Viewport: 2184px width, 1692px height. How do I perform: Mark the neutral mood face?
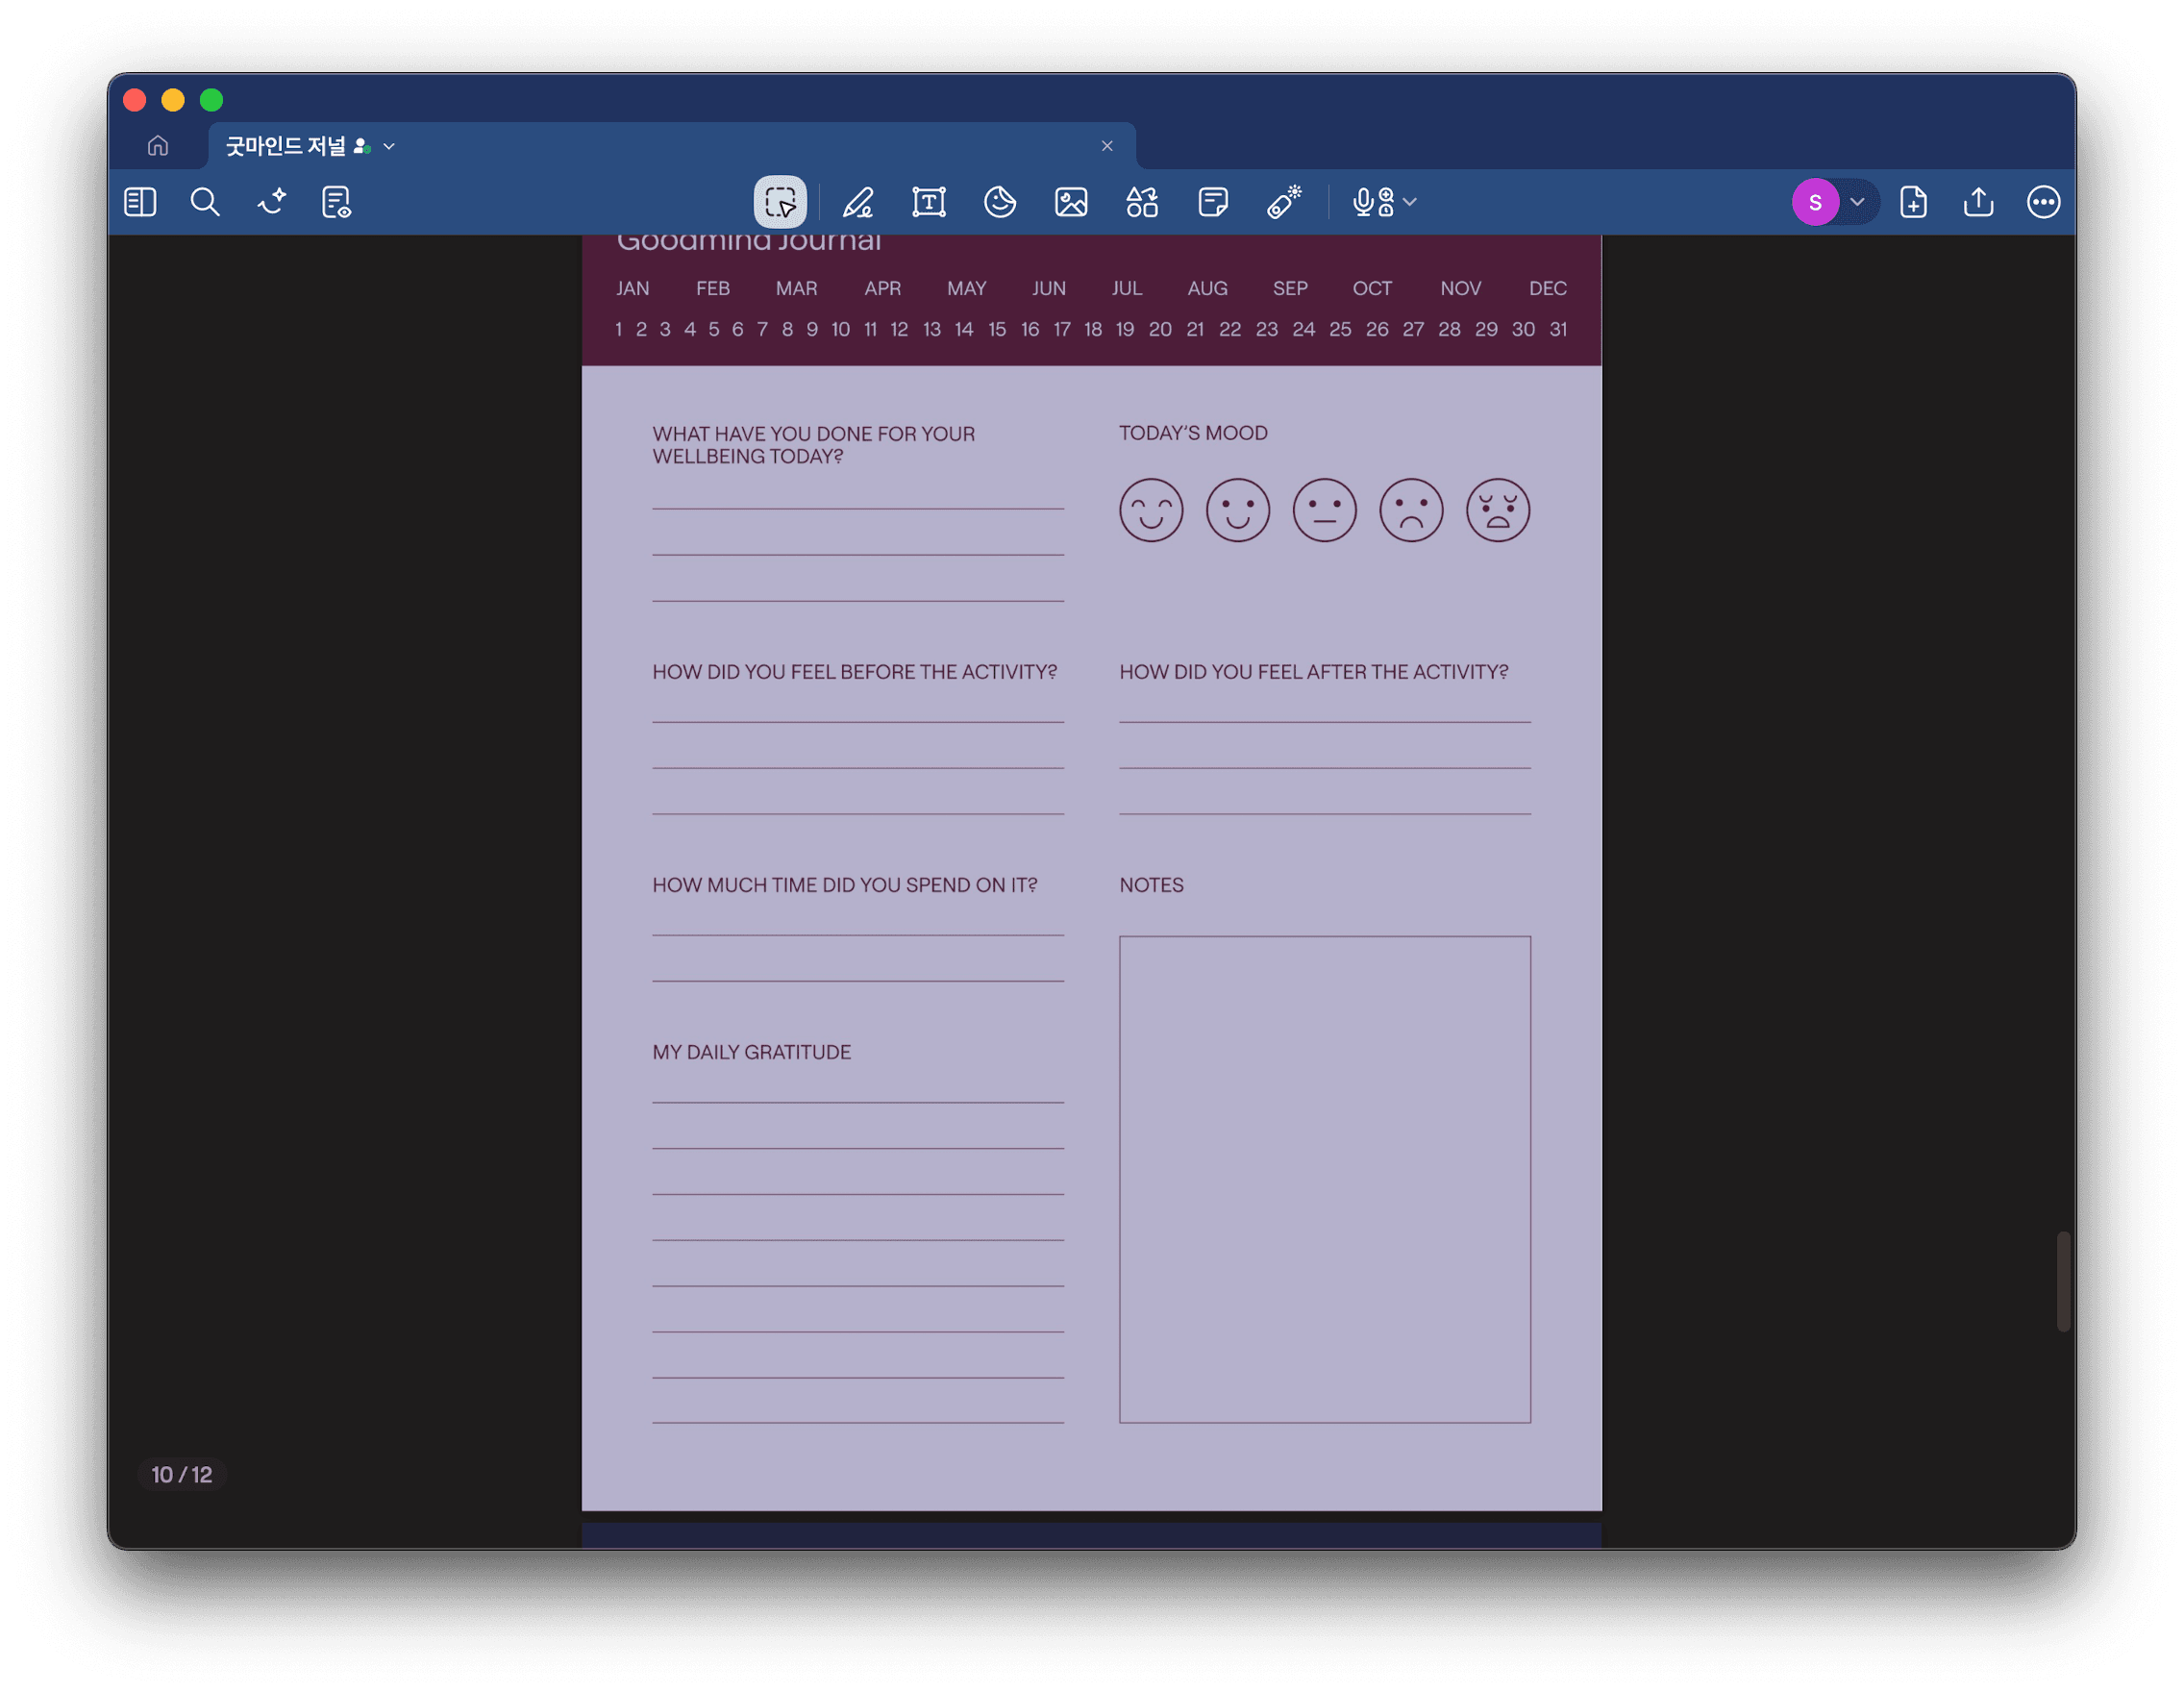(x=1324, y=510)
